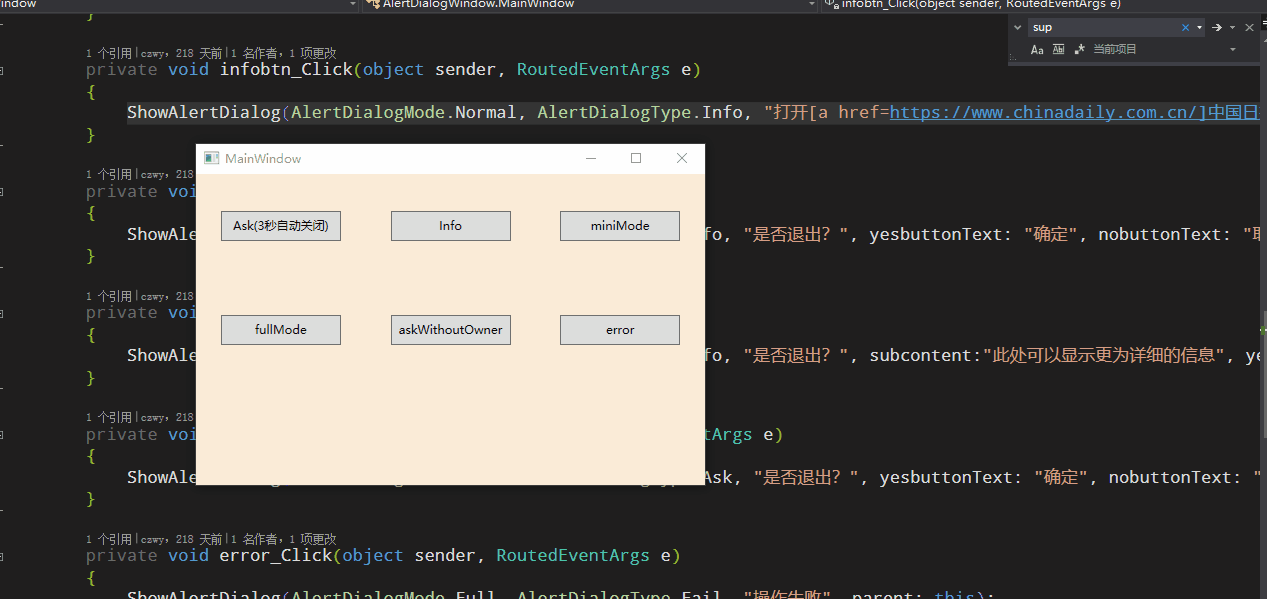
Task: Click 'RoutedEventArgs' in infobtn_Click signature
Action: coord(593,70)
